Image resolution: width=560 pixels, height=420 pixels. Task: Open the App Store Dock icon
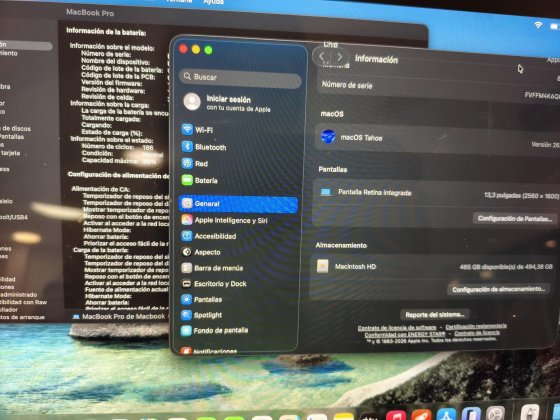pos(446,415)
